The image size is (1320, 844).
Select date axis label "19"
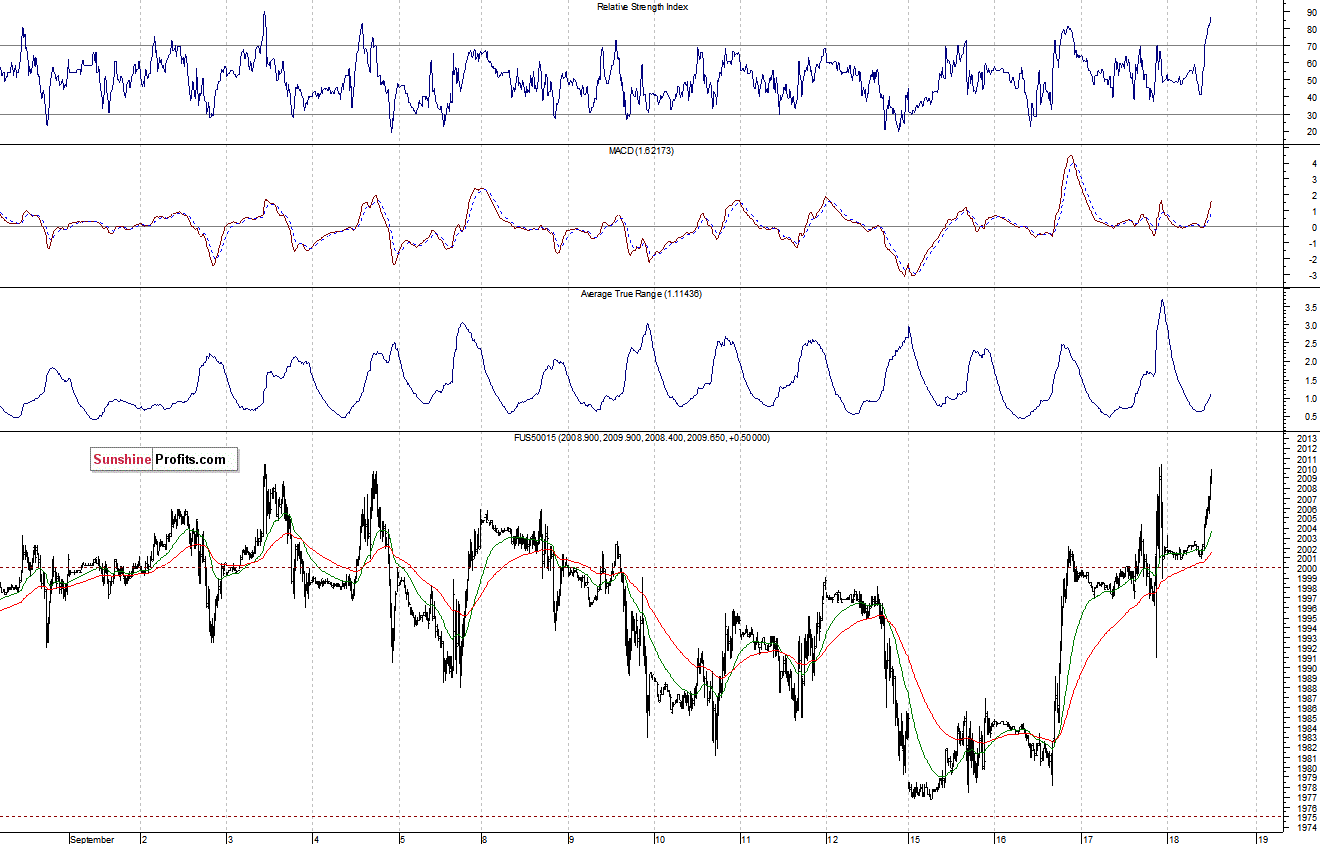[1263, 839]
